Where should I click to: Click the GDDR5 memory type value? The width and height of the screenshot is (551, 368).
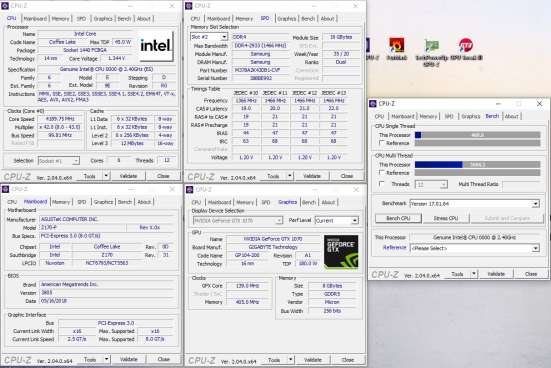point(332,294)
